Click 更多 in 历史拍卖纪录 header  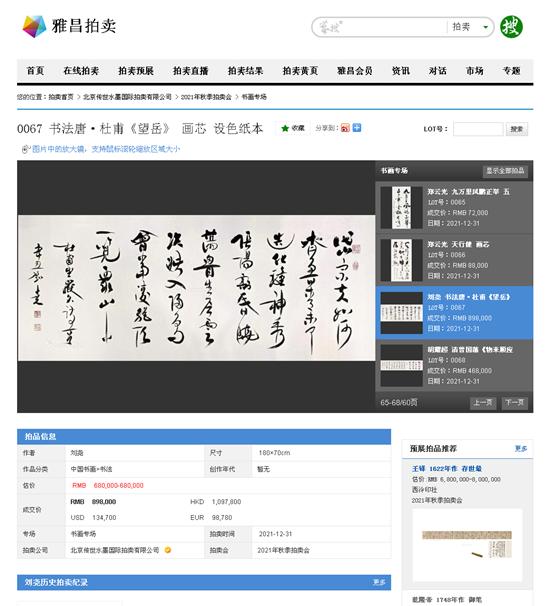pos(379,582)
